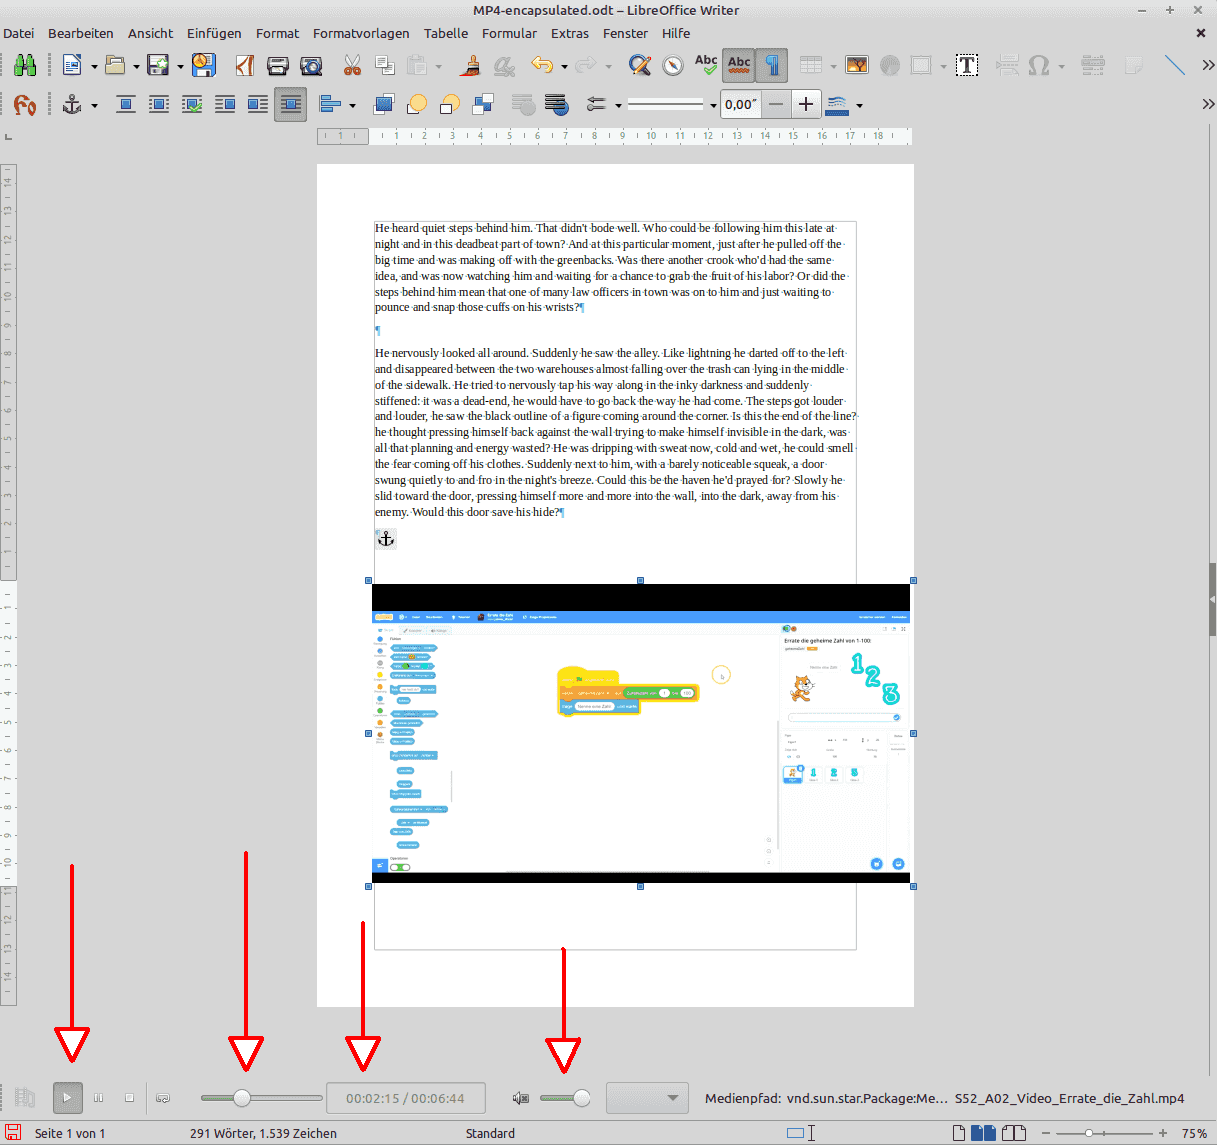Open the media zoom dropdown
This screenshot has width=1217, height=1145.
coord(647,1098)
